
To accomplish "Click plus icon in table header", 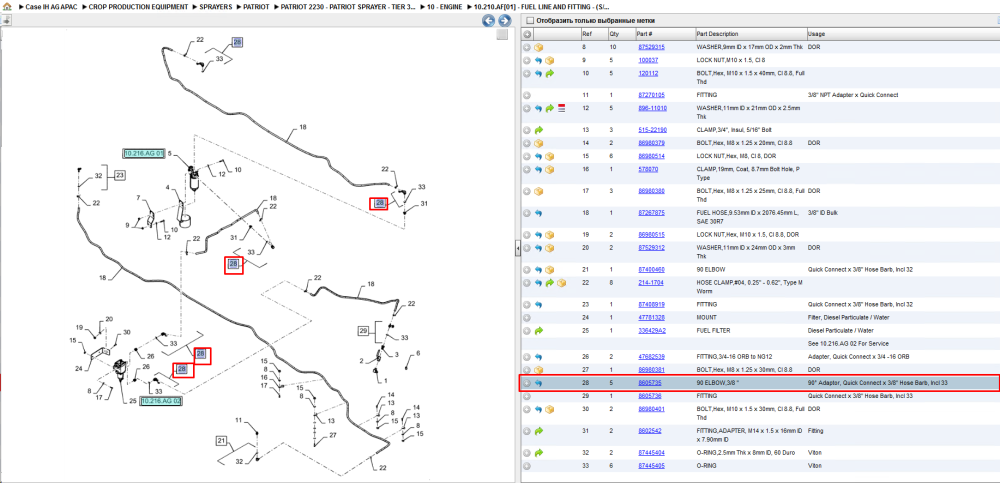I will point(527,34).
